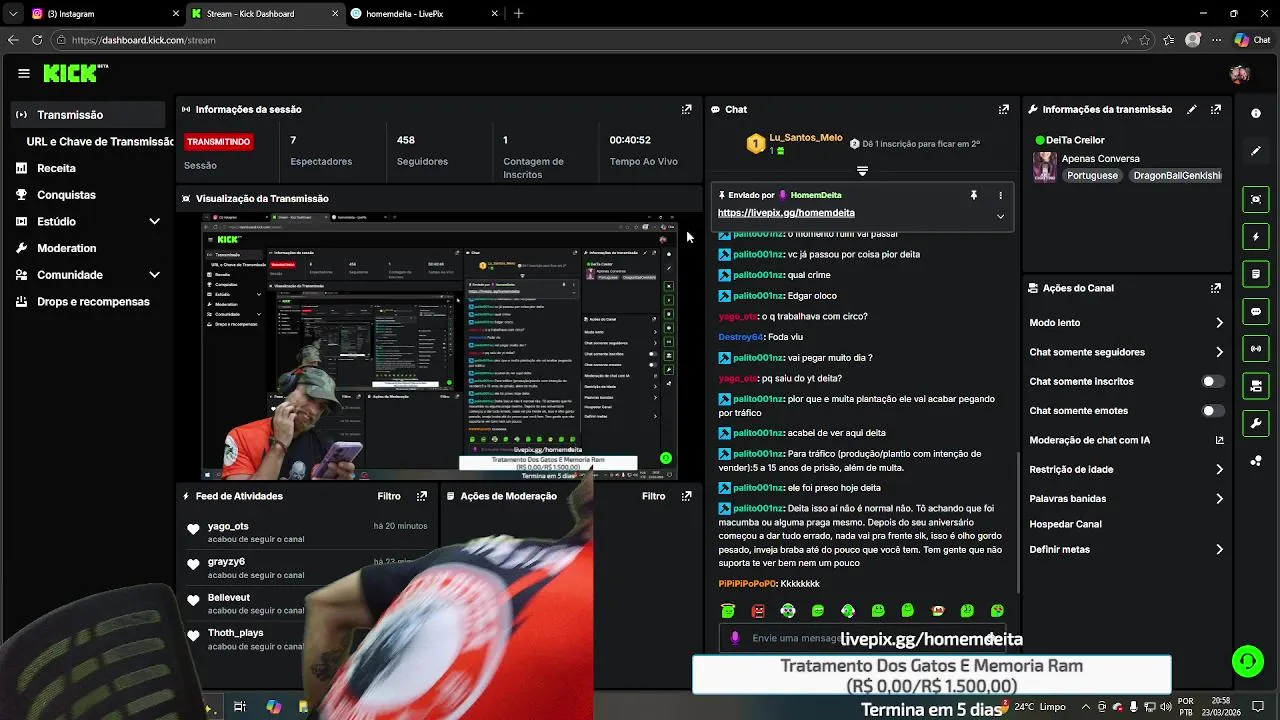
Task: Click the Apenas Conversa category thumbnail
Action: point(1045,166)
